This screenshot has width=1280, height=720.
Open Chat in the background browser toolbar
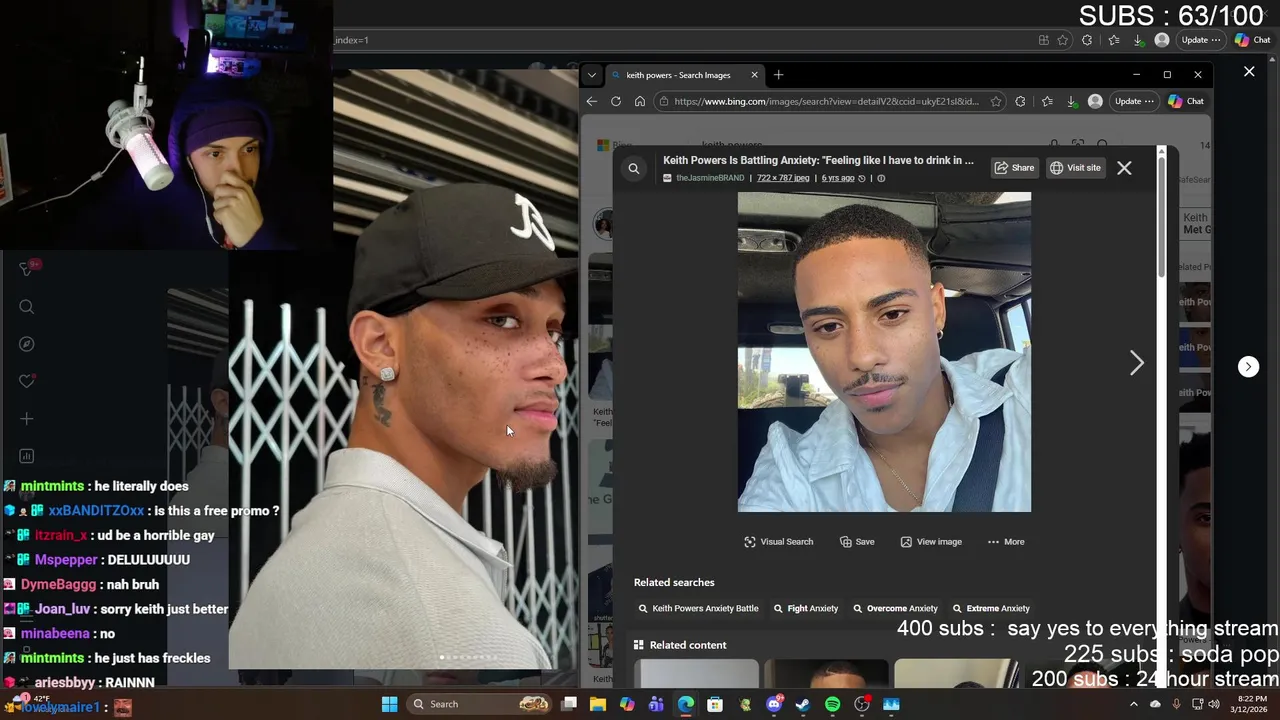(1253, 40)
